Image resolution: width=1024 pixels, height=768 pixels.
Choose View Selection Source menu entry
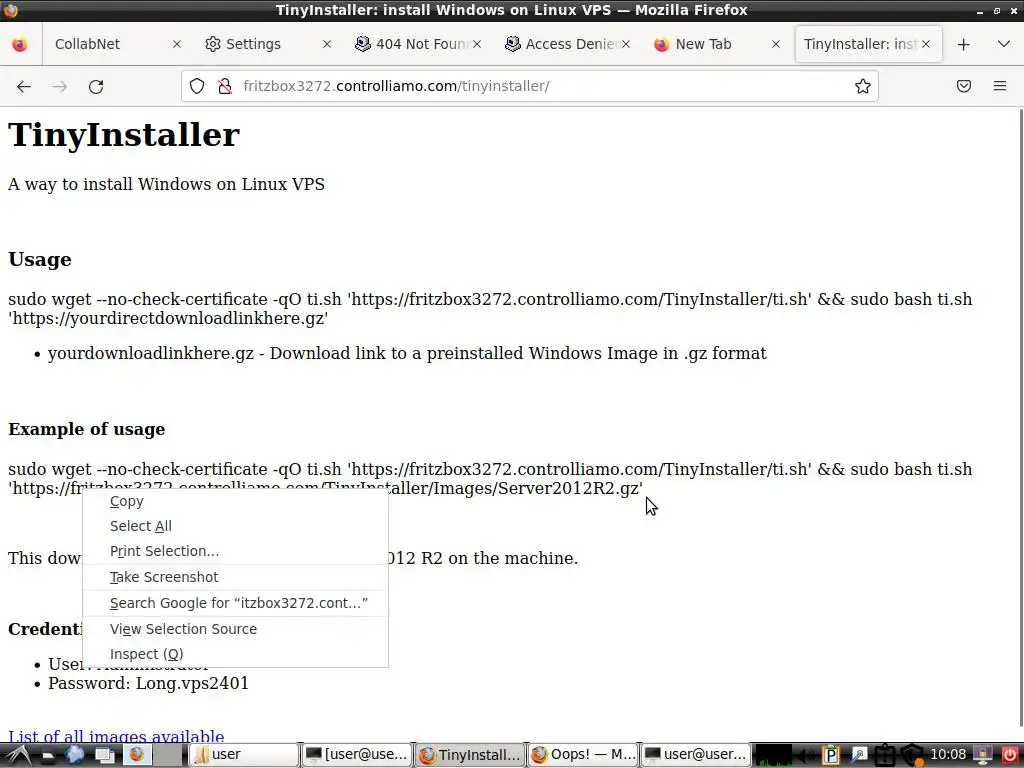click(235, 630)
